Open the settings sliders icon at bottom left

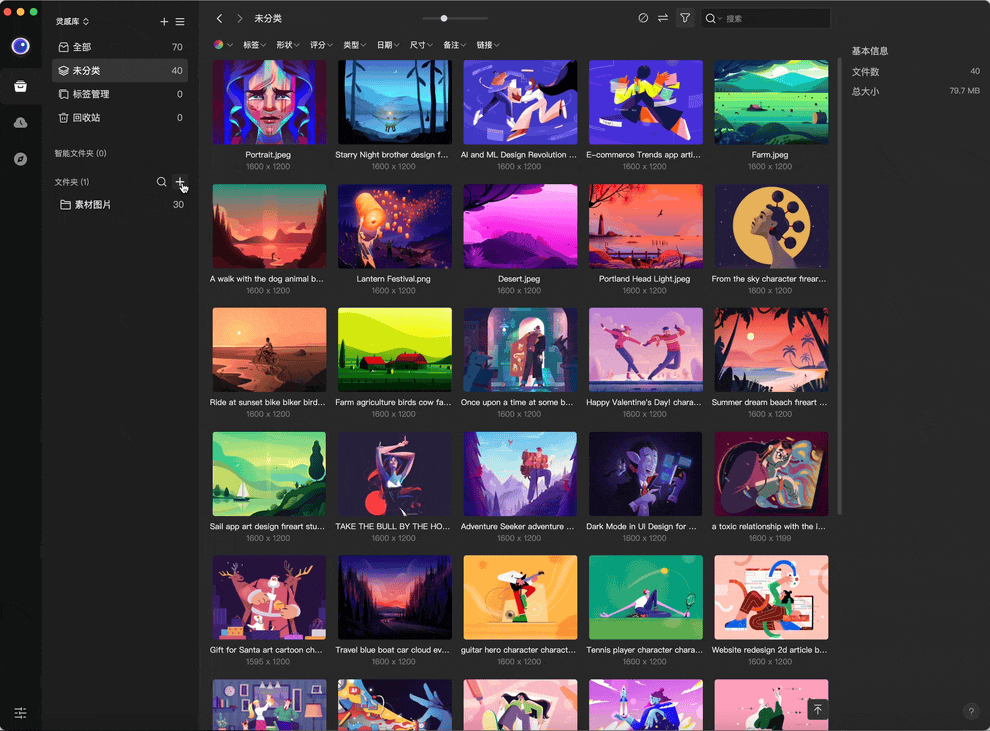coord(20,713)
